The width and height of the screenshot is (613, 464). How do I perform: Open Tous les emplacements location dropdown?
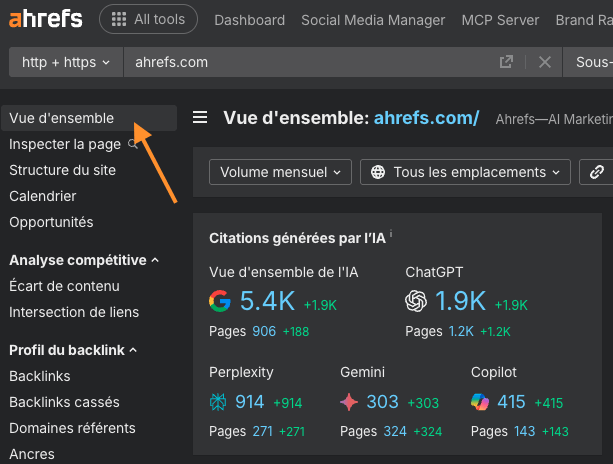[x=465, y=172]
